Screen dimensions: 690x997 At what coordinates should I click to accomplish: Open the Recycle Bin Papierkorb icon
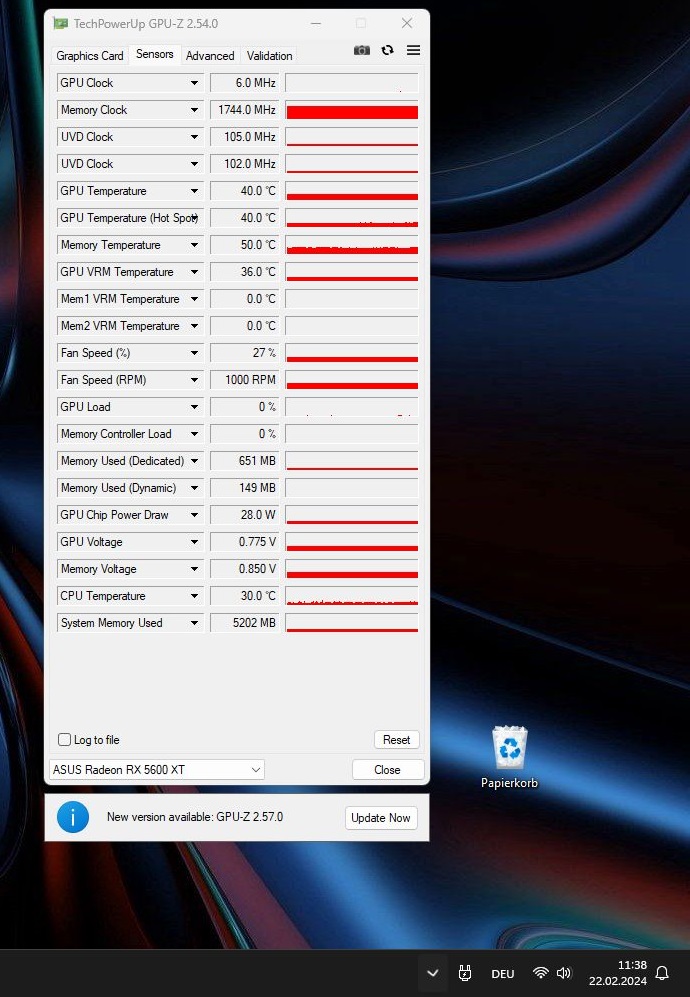point(509,757)
